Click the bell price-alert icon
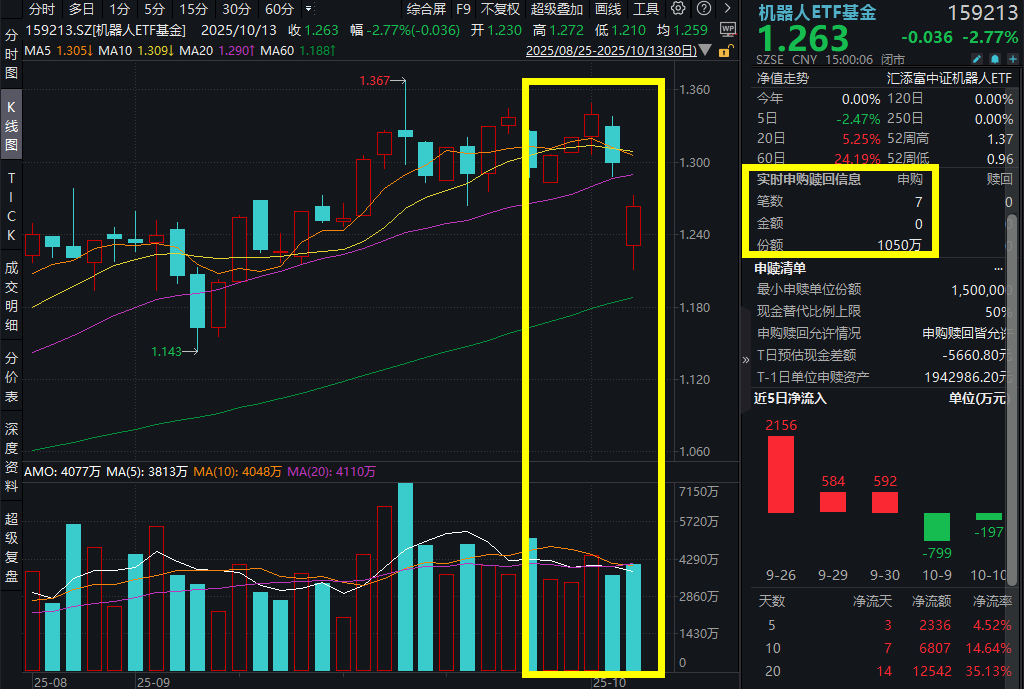Image resolution: width=1024 pixels, height=689 pixels. click(995, 58)
